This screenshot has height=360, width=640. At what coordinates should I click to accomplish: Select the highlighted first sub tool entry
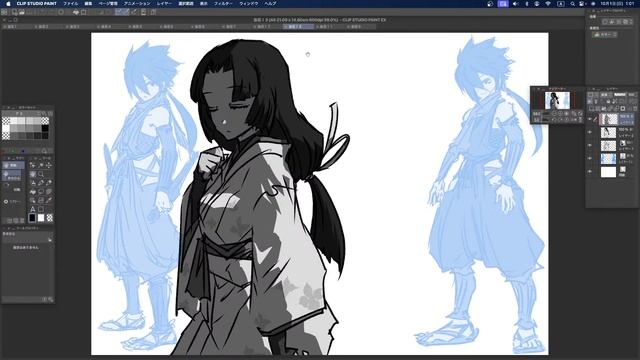point(13,165)
